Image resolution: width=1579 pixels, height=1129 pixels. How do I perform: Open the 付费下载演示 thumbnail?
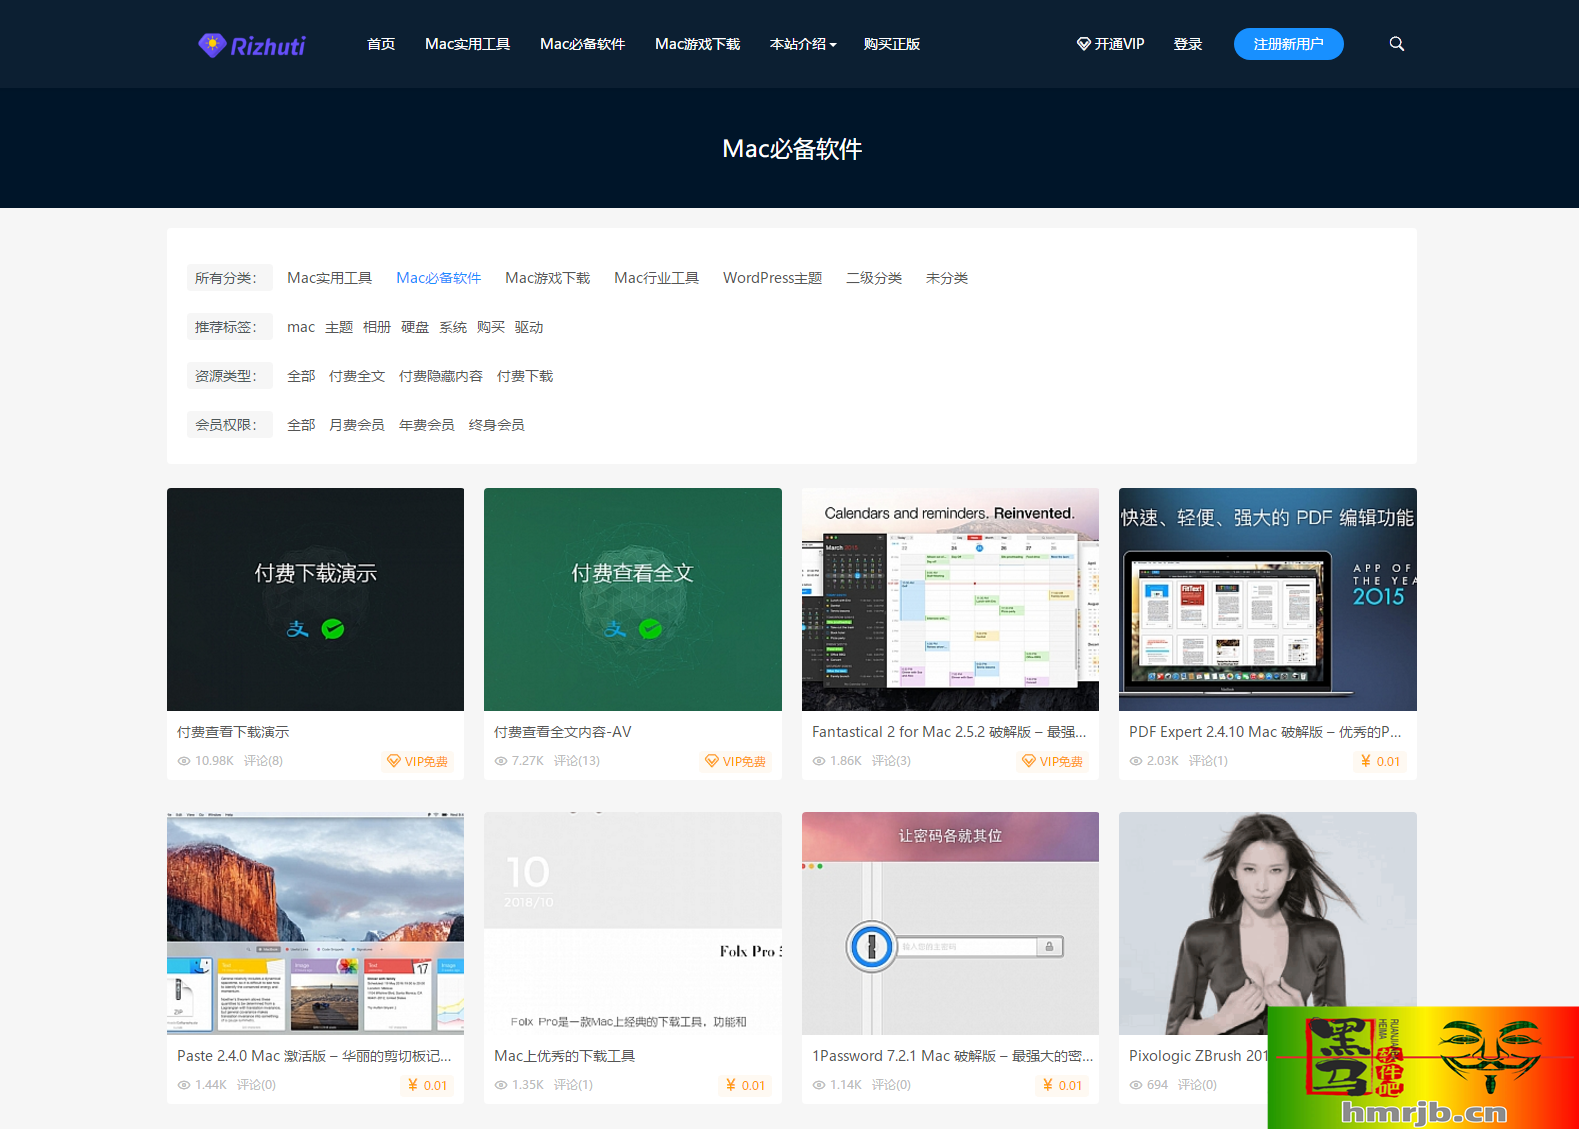coord(315,599)
